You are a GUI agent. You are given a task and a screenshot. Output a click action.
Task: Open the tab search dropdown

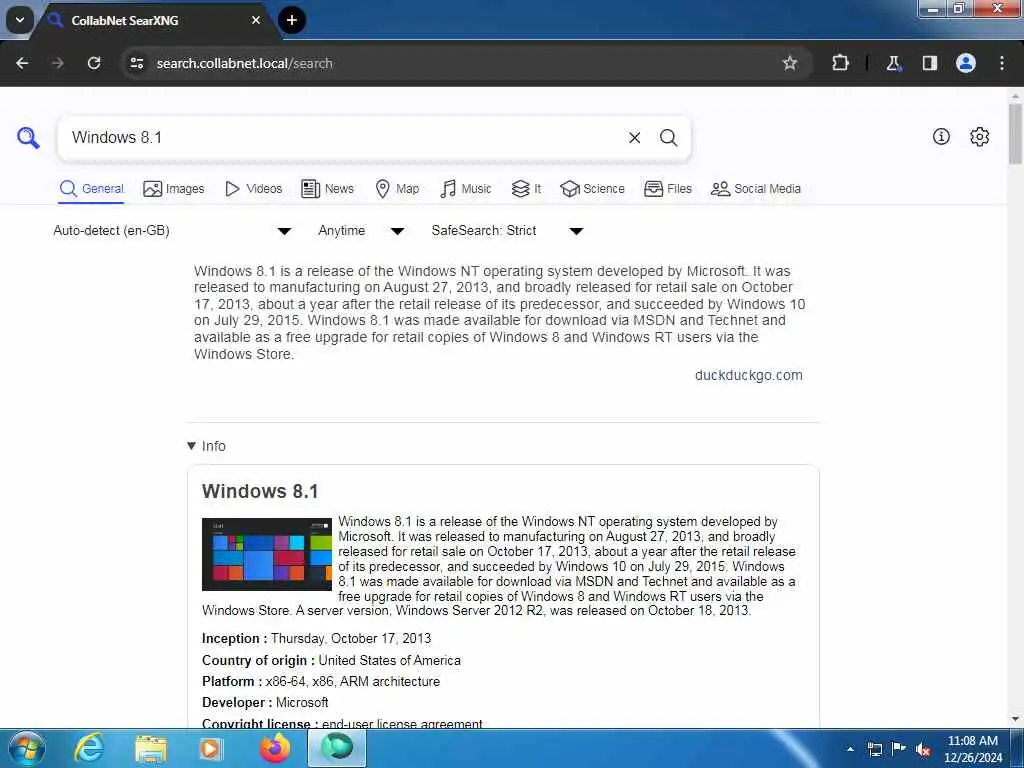click(x=20, y=20)
